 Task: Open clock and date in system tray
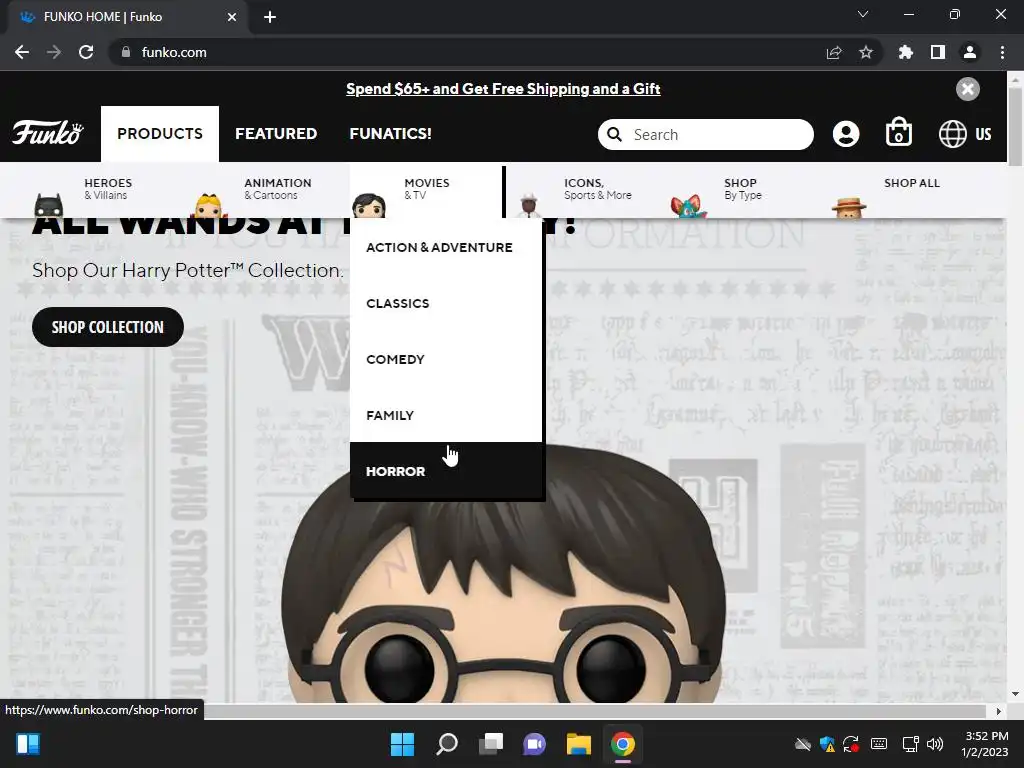pyautogui.click(x=985, y=744)
